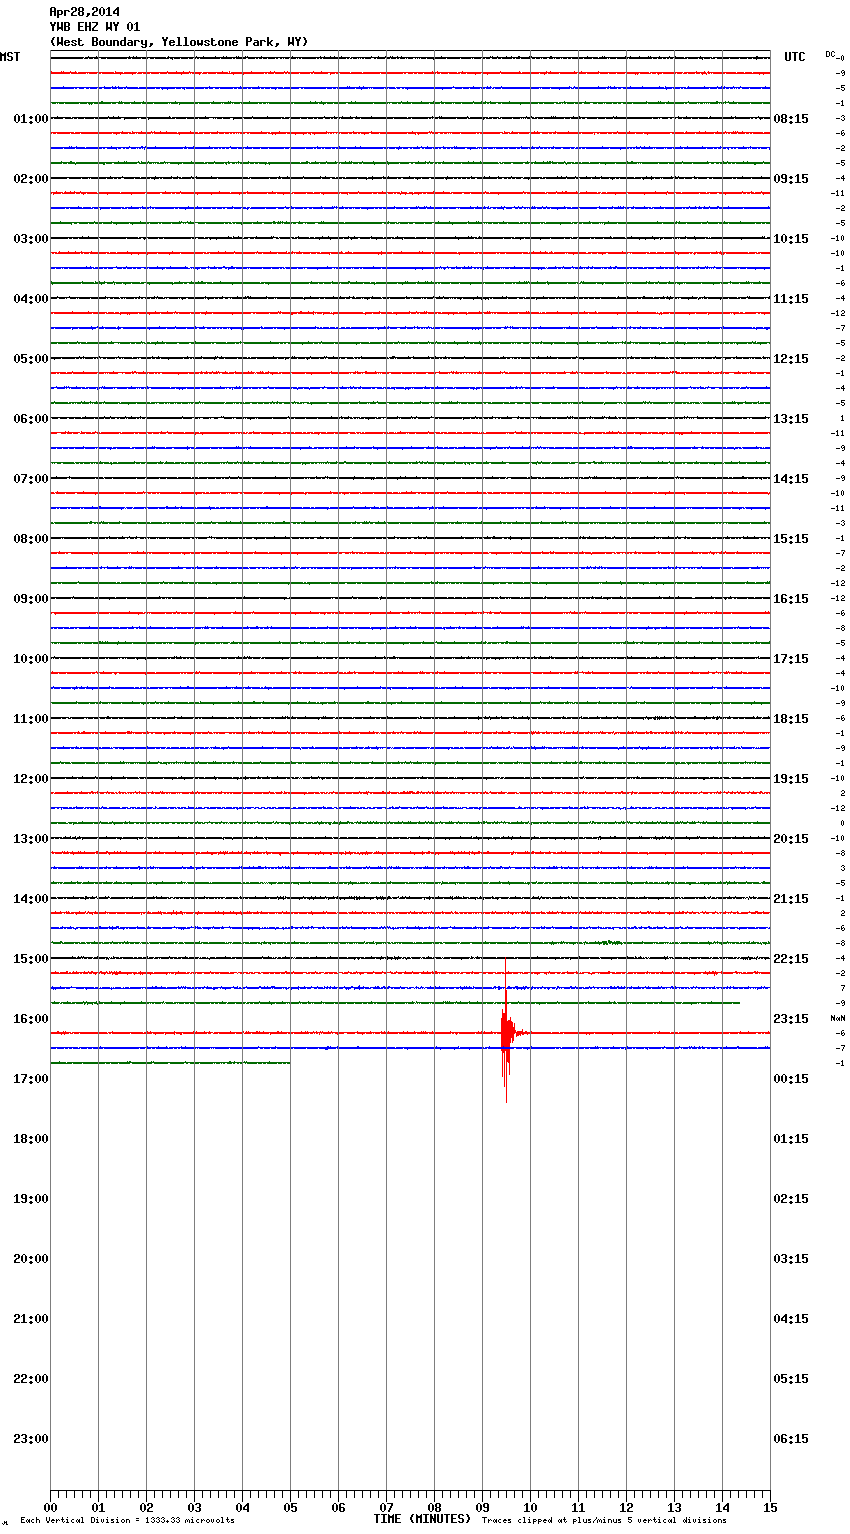This screenshot has height=1534, width=850.
Task: Click the UTC time label '04:15'
Action: tap(791, 1319)
